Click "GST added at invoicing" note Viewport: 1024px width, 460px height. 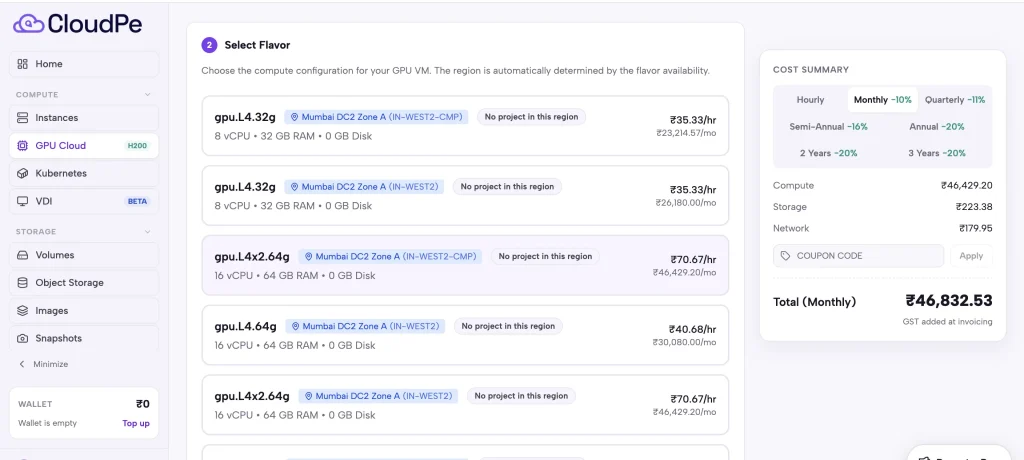948,321
